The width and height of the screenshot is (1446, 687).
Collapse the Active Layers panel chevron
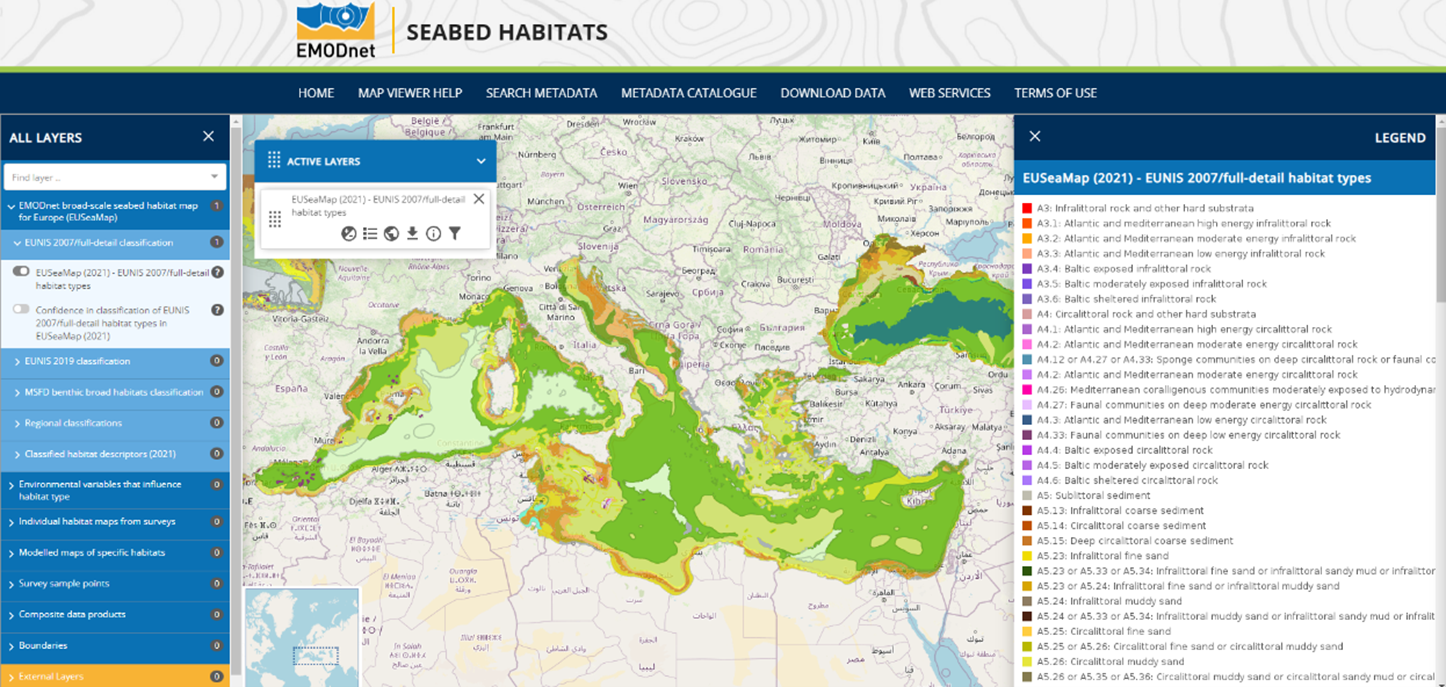(x=481, y=161)
